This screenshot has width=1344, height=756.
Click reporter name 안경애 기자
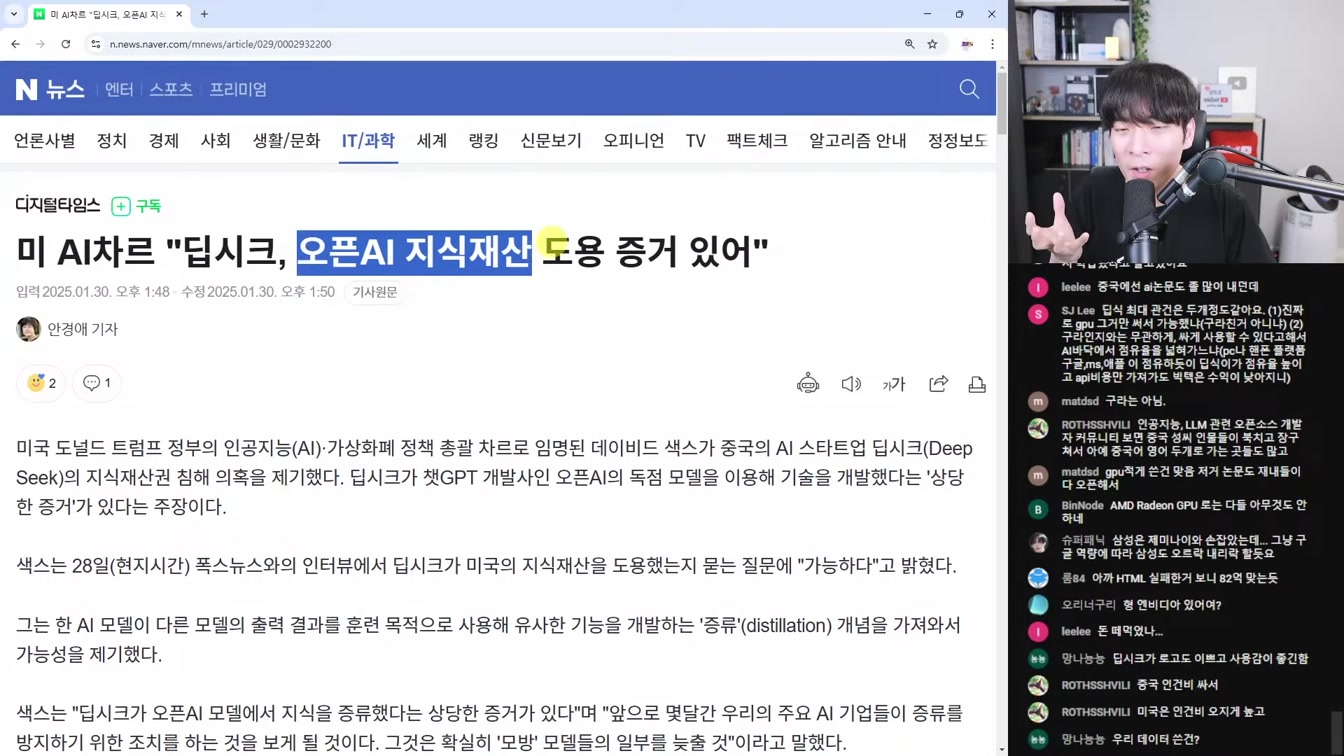point(83,329)
